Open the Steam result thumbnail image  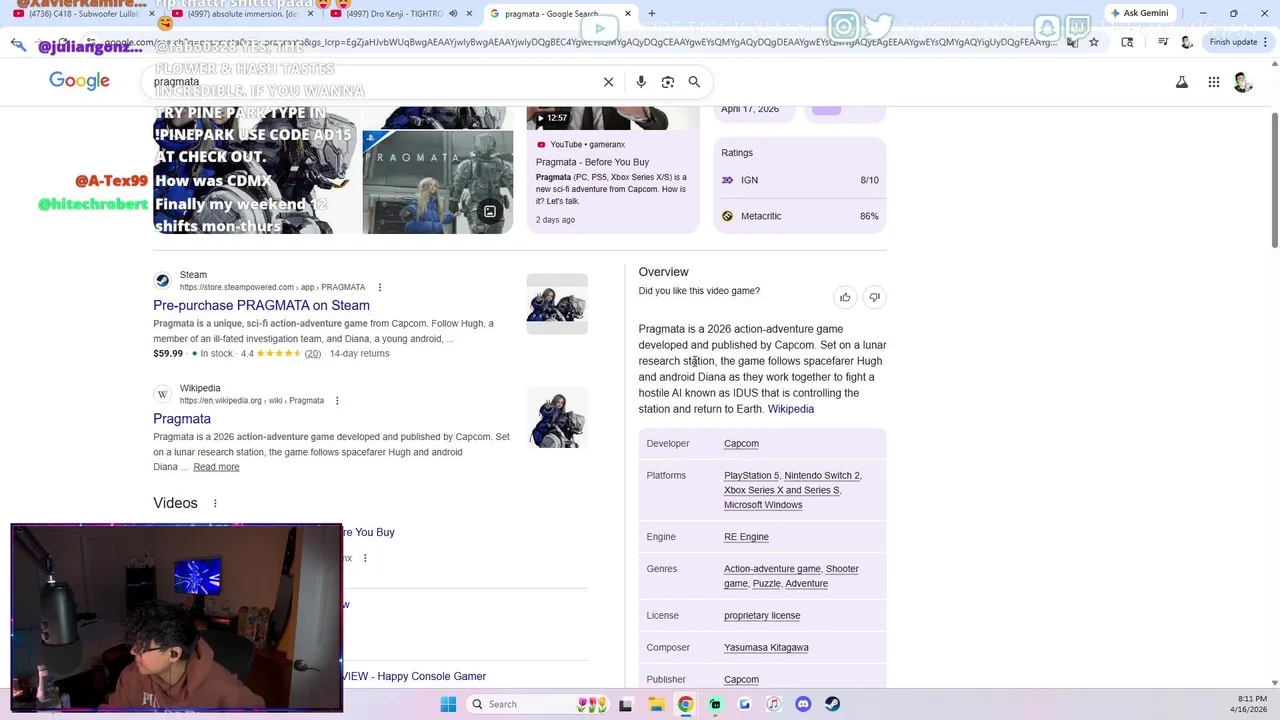(x=557, y=304)
